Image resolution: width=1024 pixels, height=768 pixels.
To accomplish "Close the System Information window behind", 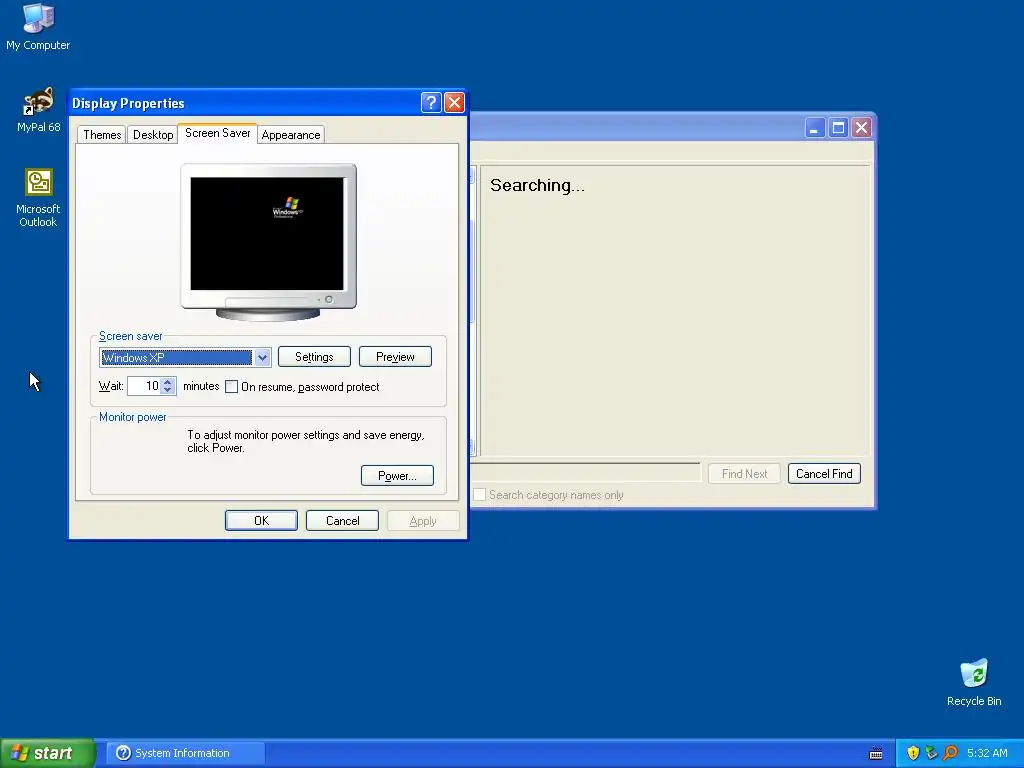I will pos(861,127).
